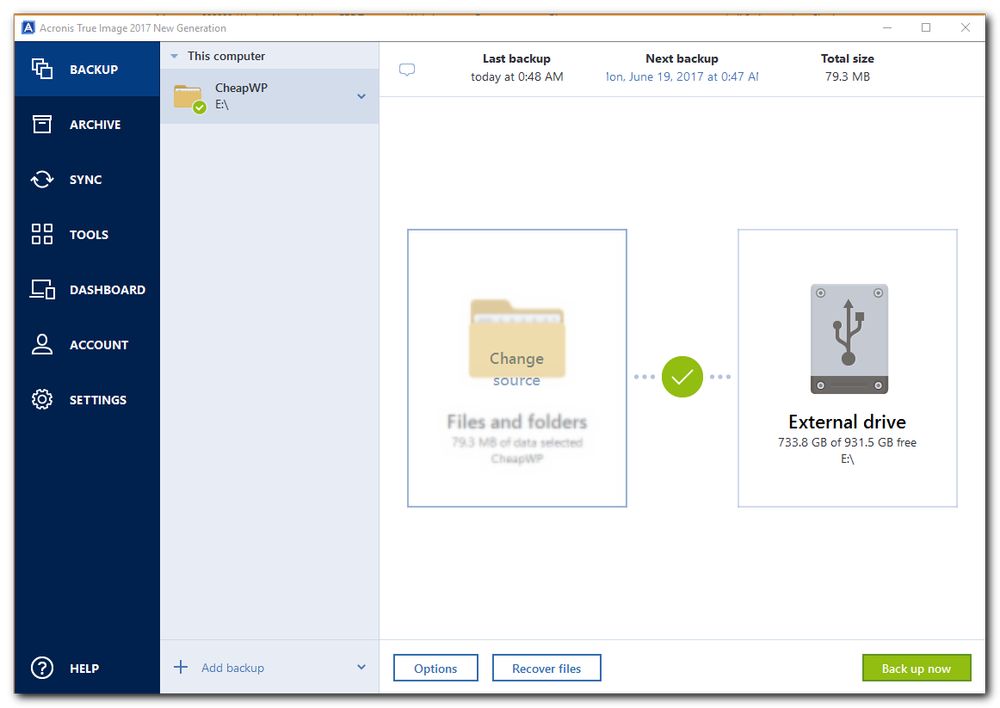1000x708 pixels.
Task: Click the Account person icon
Action: coord(42,345)
